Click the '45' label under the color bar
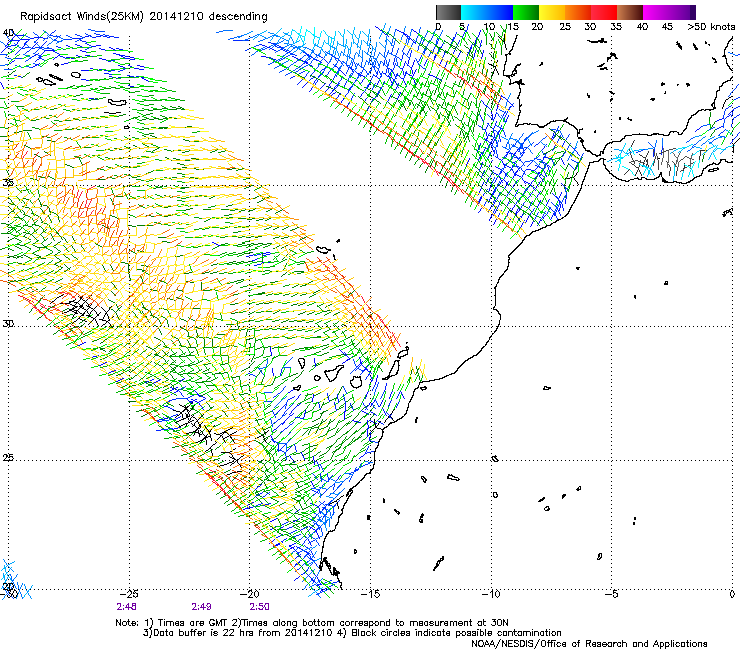 click(667, 26)
